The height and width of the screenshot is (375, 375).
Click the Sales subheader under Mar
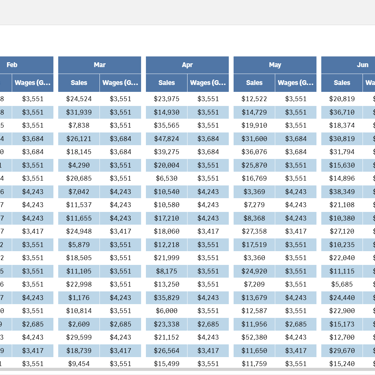[79, 83]
